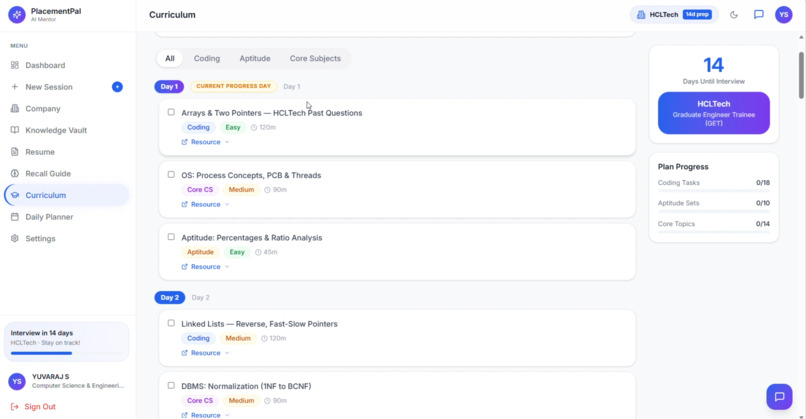806x419 pixels.
Task: Click the Day 2 blue pill badge
Action: (170, 298)
